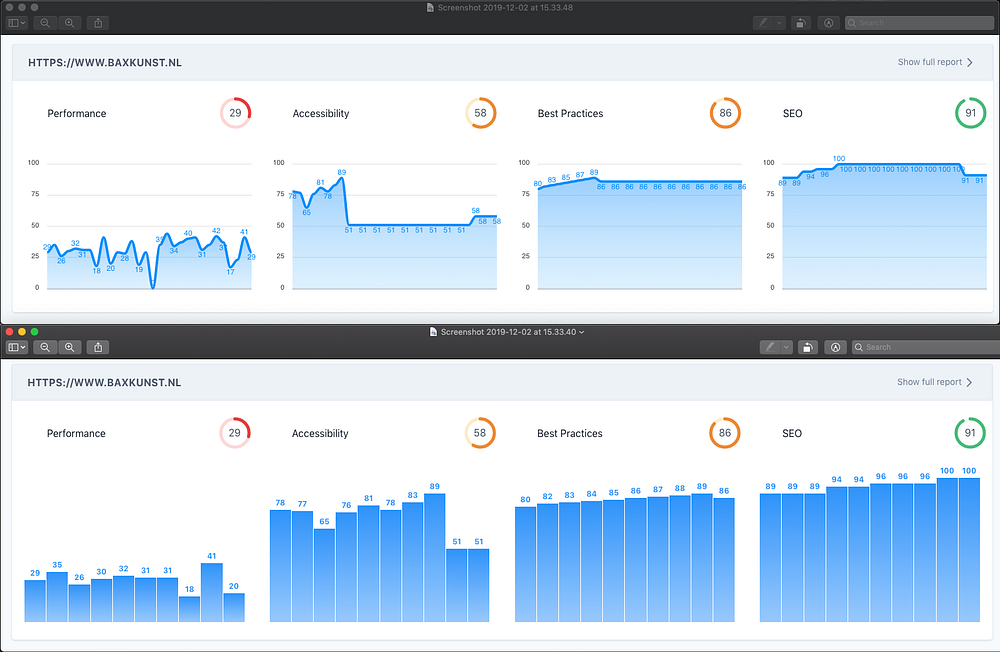The image size is (1000, 652).
Task: Open title dropdown chevron of Screenshot 15.33.40
Action: pyautogui.click(x=582, y=332)
